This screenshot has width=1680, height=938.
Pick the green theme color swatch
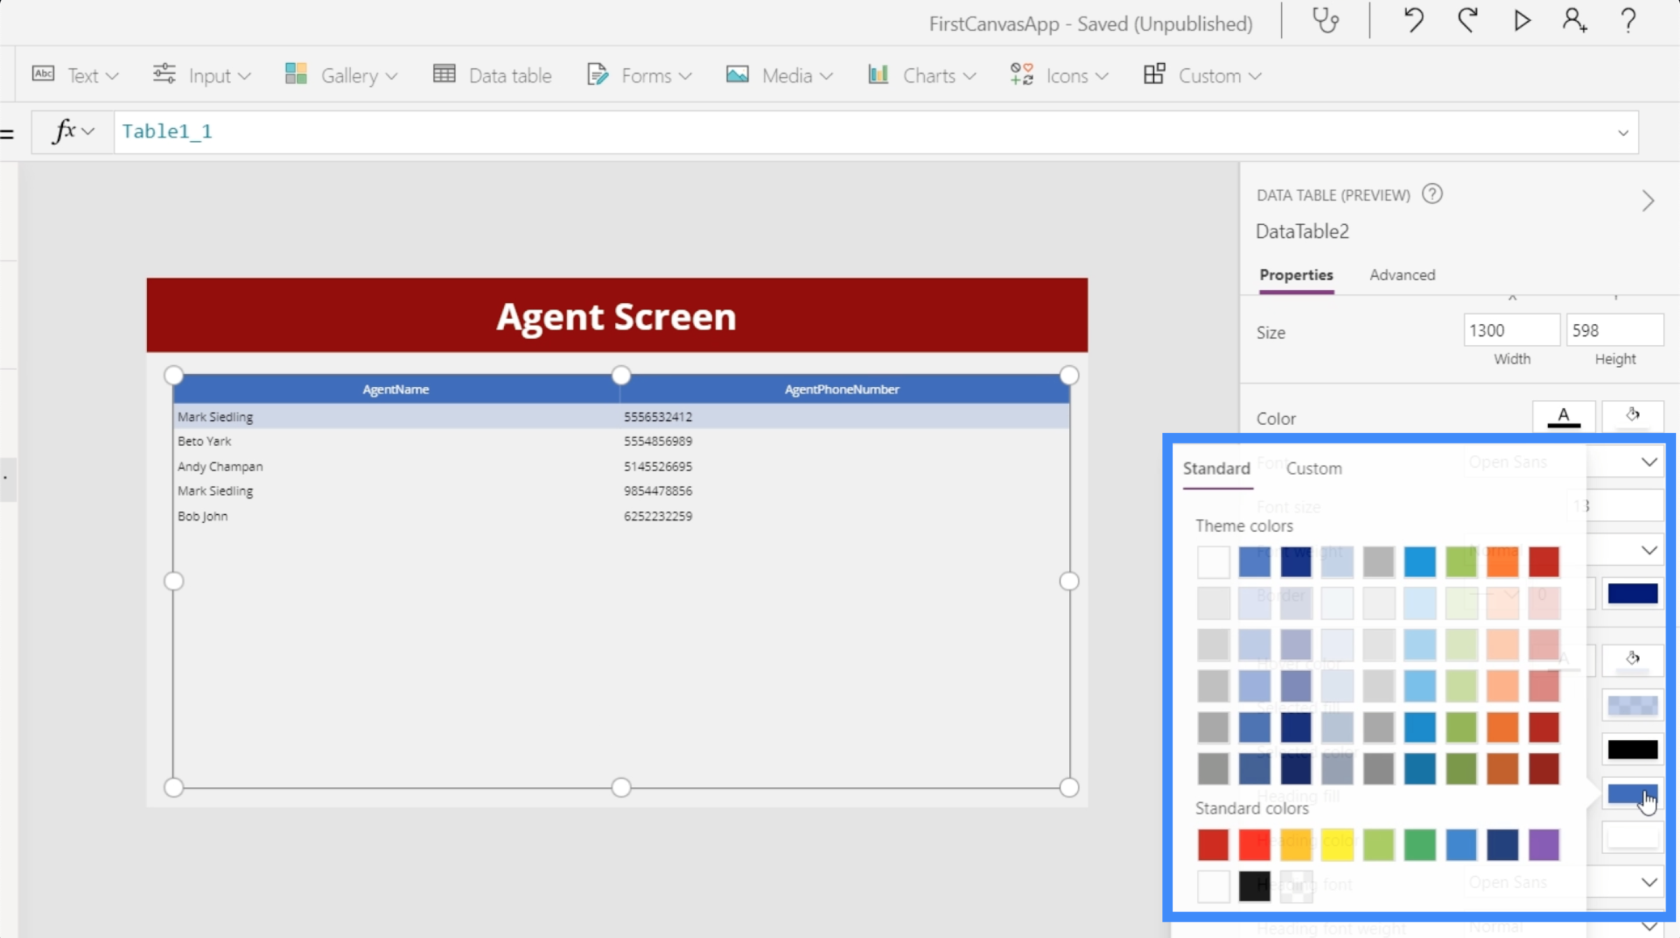(1461, 562)
